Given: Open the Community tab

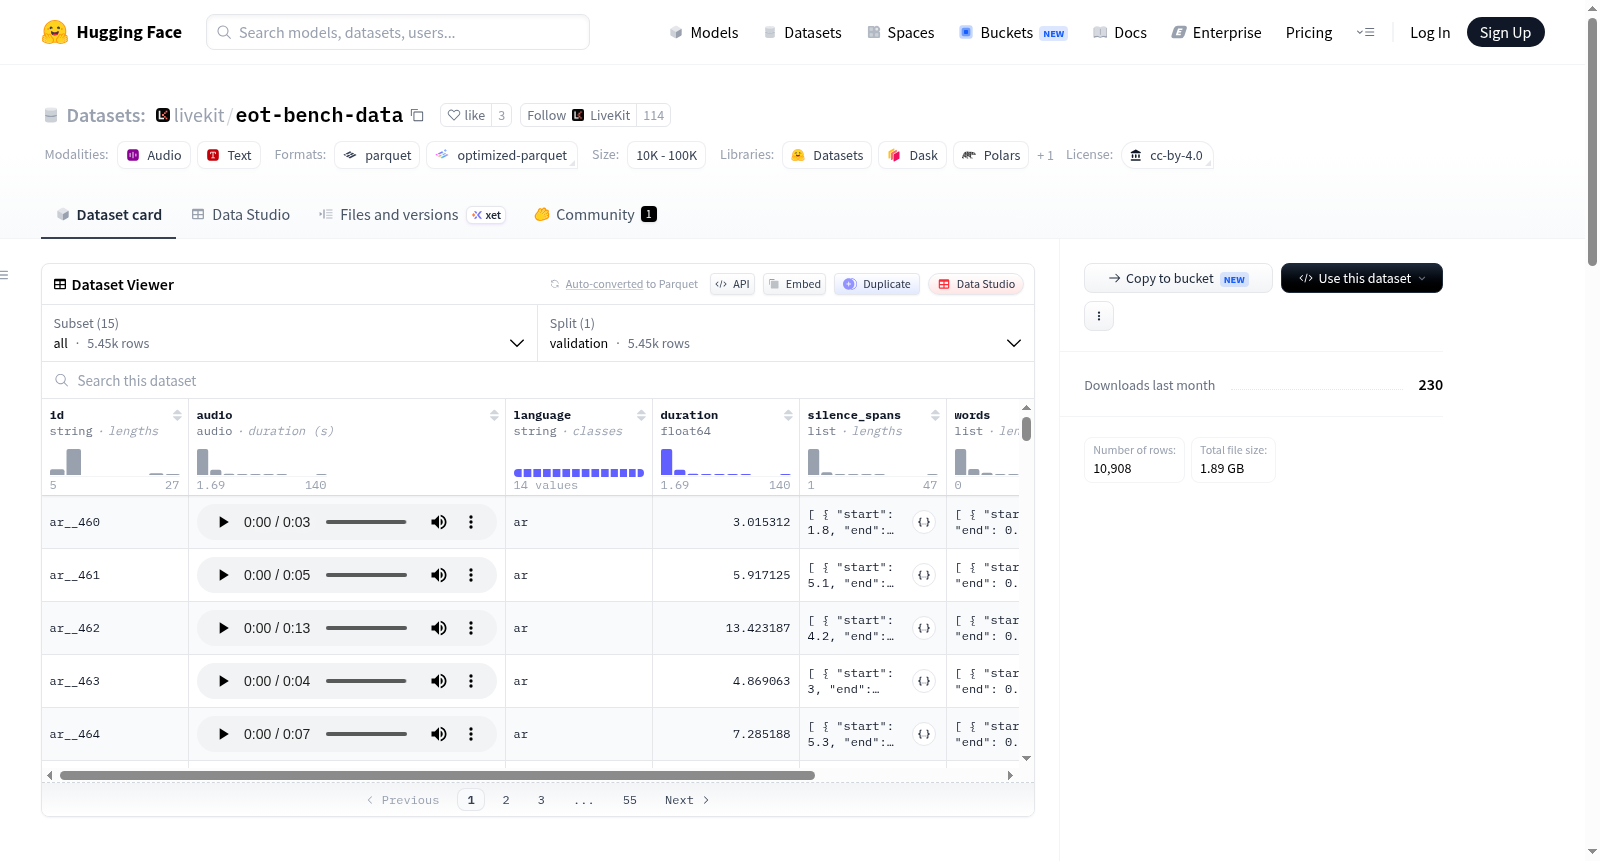Looking at the screenshot, I should coord(595,215).
